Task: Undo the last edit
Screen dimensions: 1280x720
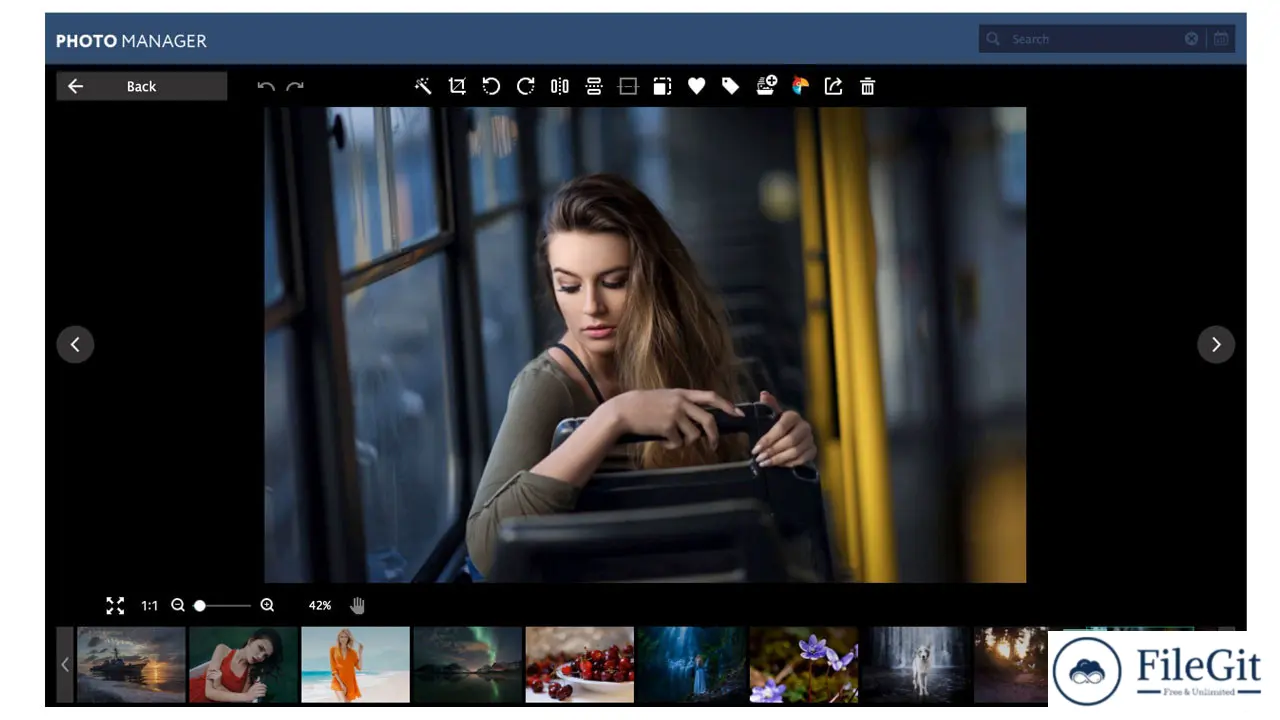Action: (266, 87)
